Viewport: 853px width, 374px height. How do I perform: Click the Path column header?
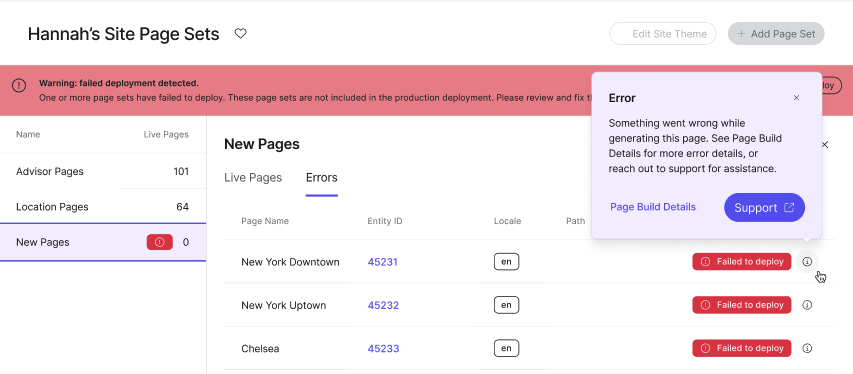pyautogui.click(x=576, y=221)
